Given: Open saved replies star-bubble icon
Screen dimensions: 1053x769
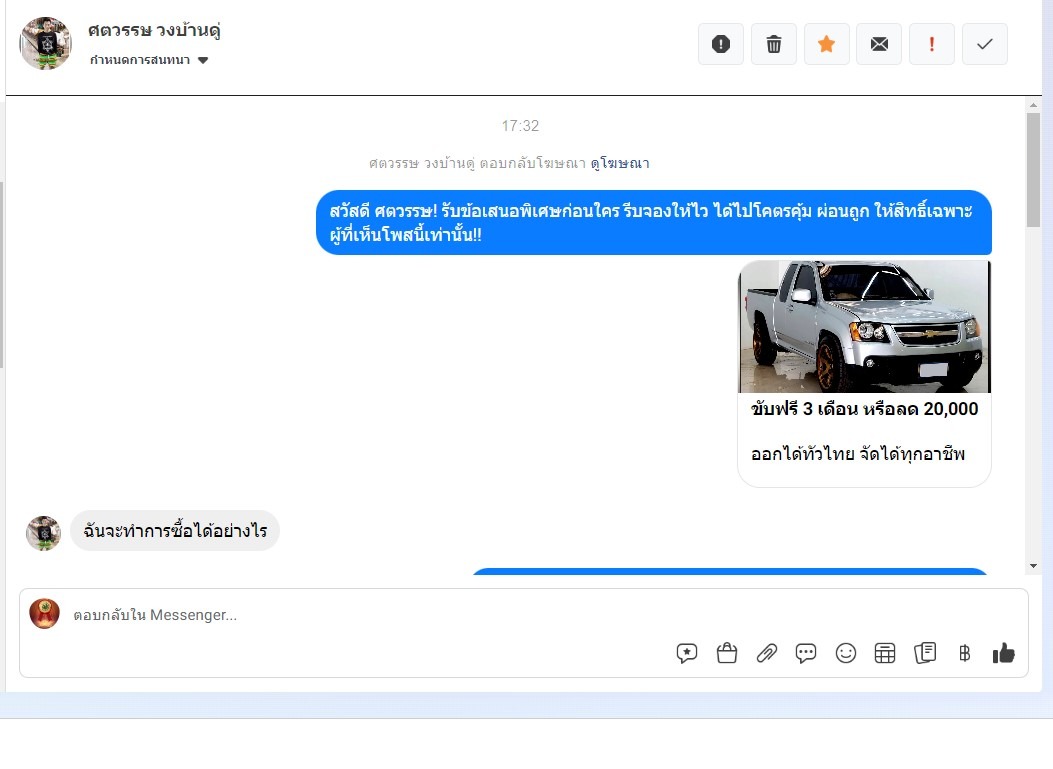Looking at the screenshot, I should coord(687,653).
